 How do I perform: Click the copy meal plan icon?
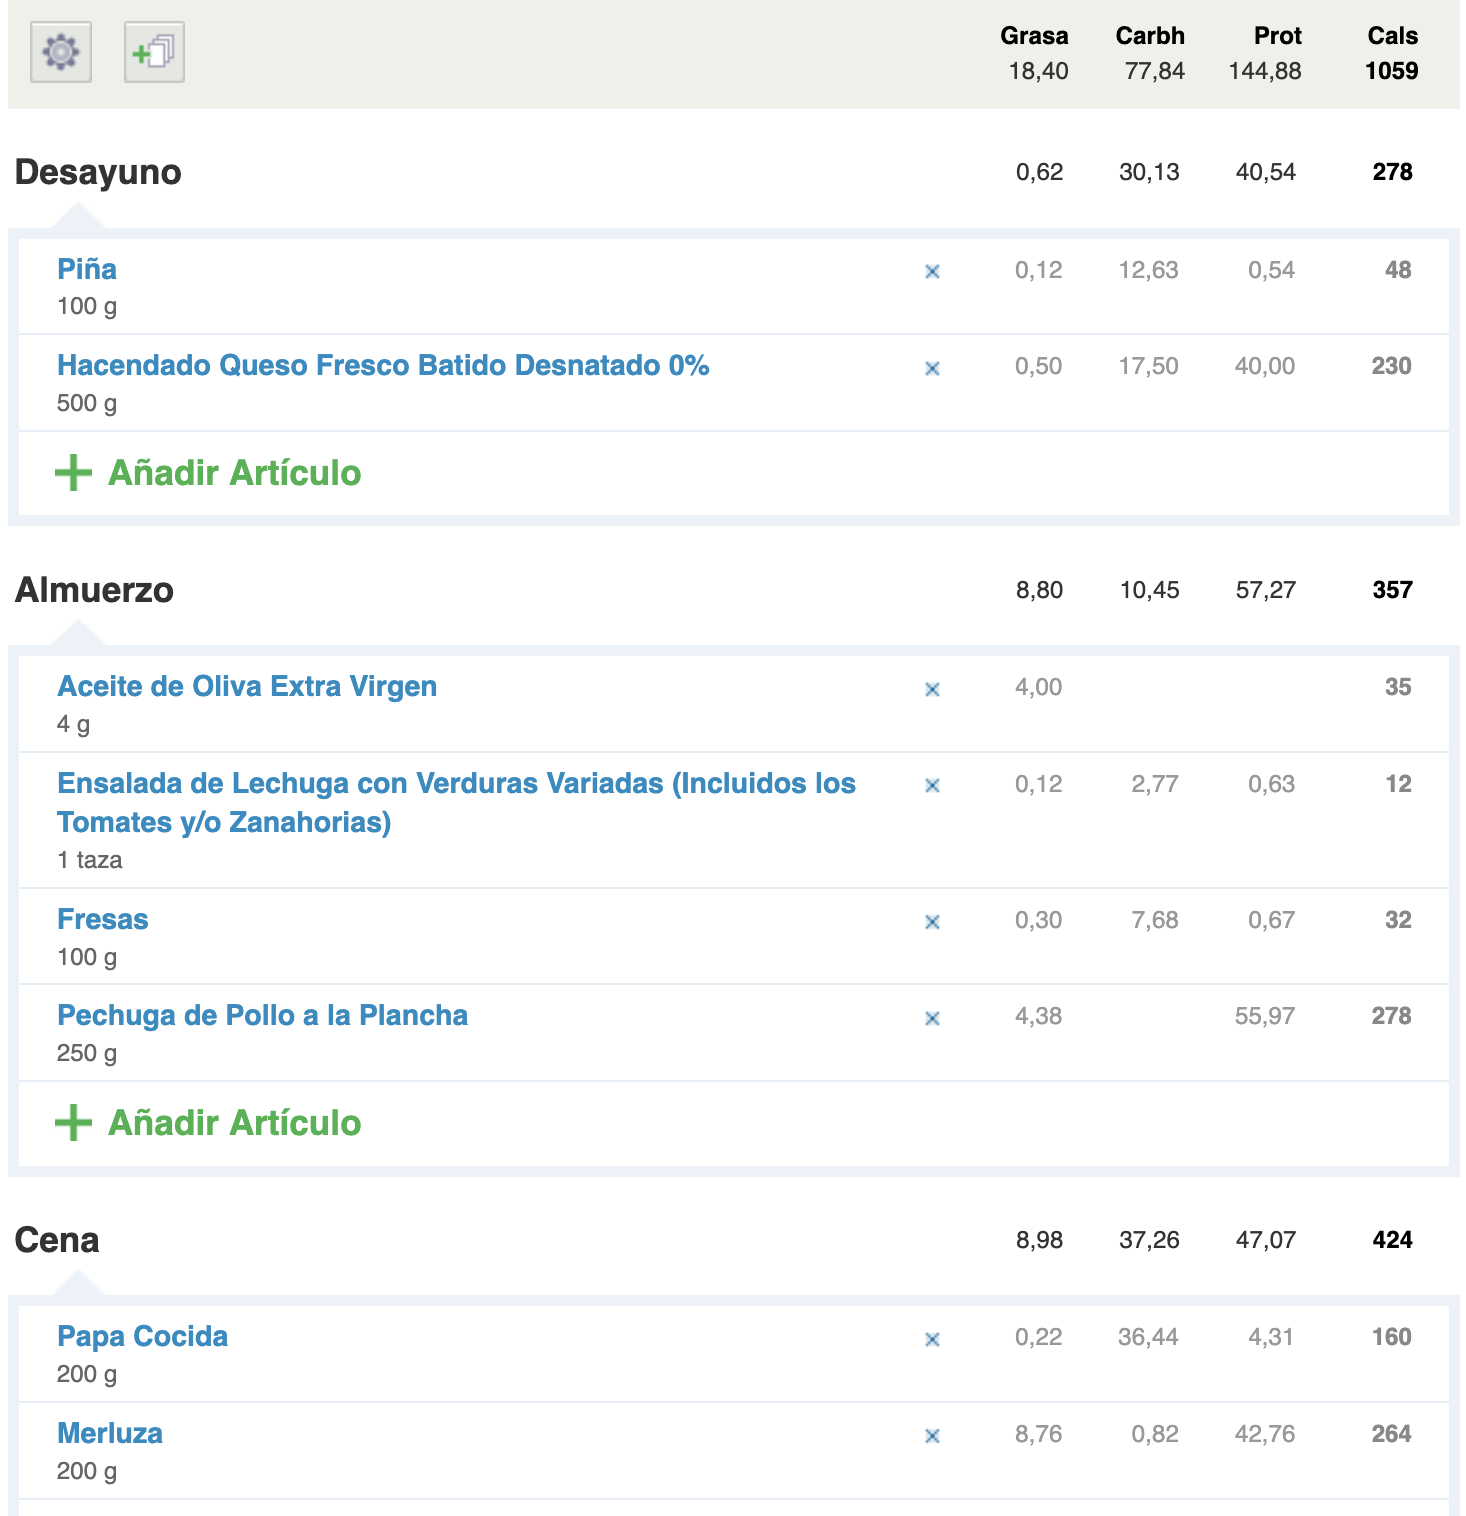(154, 52)
